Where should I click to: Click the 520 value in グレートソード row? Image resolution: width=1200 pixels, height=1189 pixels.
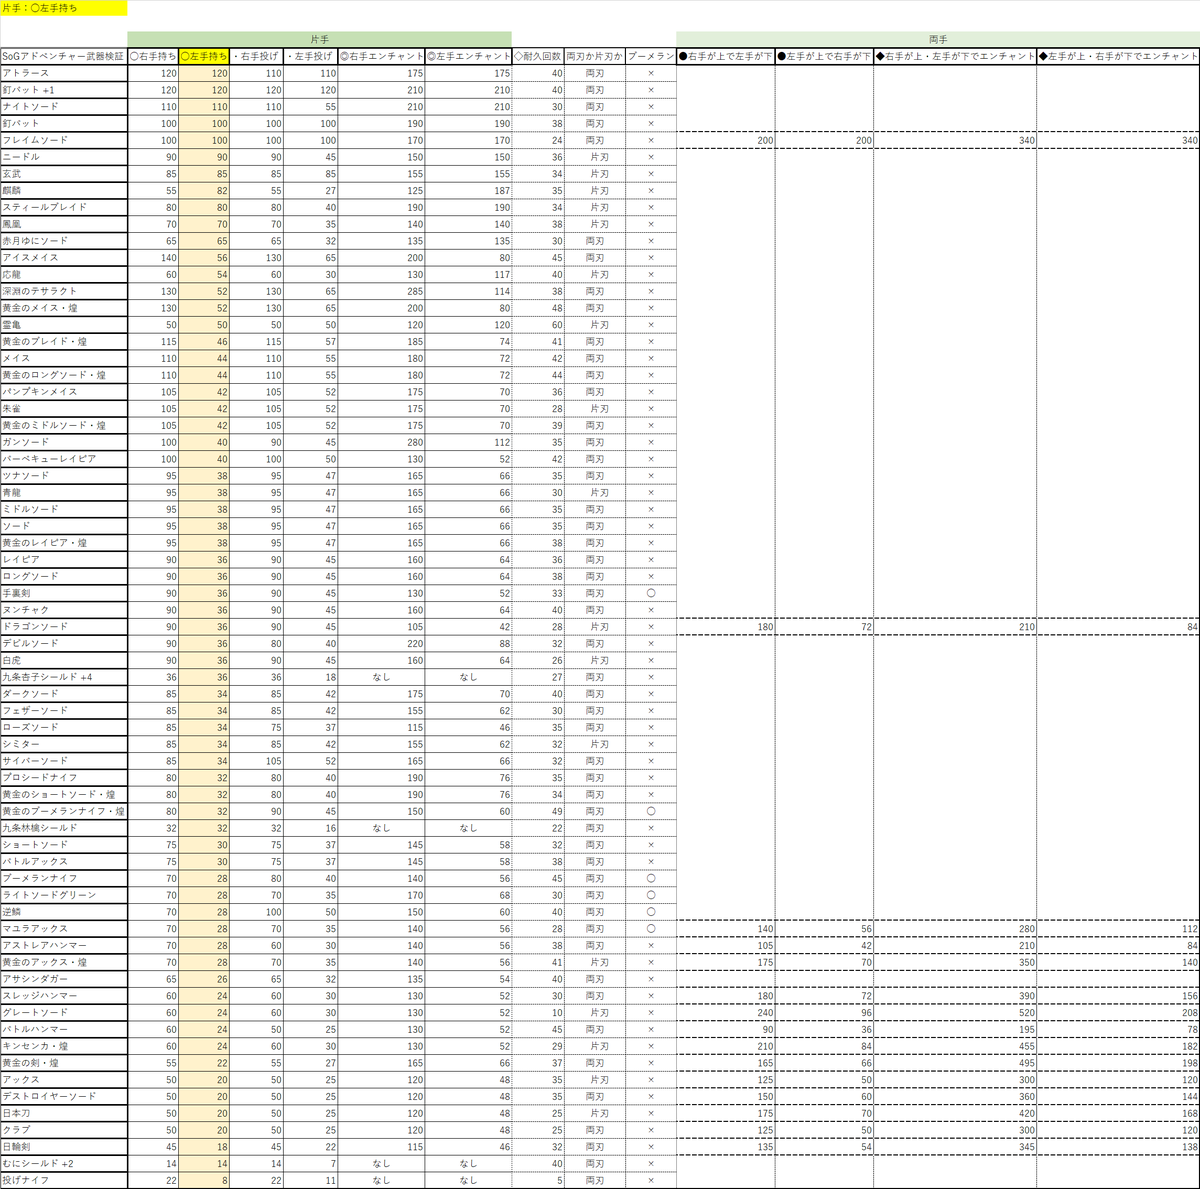point(956,1013)
